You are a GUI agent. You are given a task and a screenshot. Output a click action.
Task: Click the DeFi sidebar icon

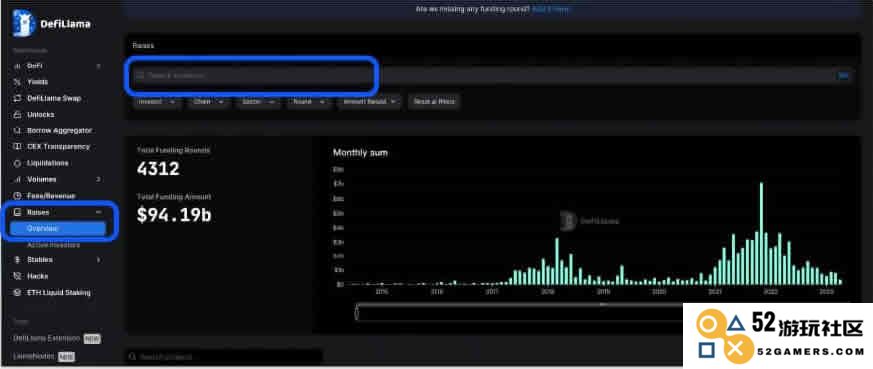click(x=17, y=66)
